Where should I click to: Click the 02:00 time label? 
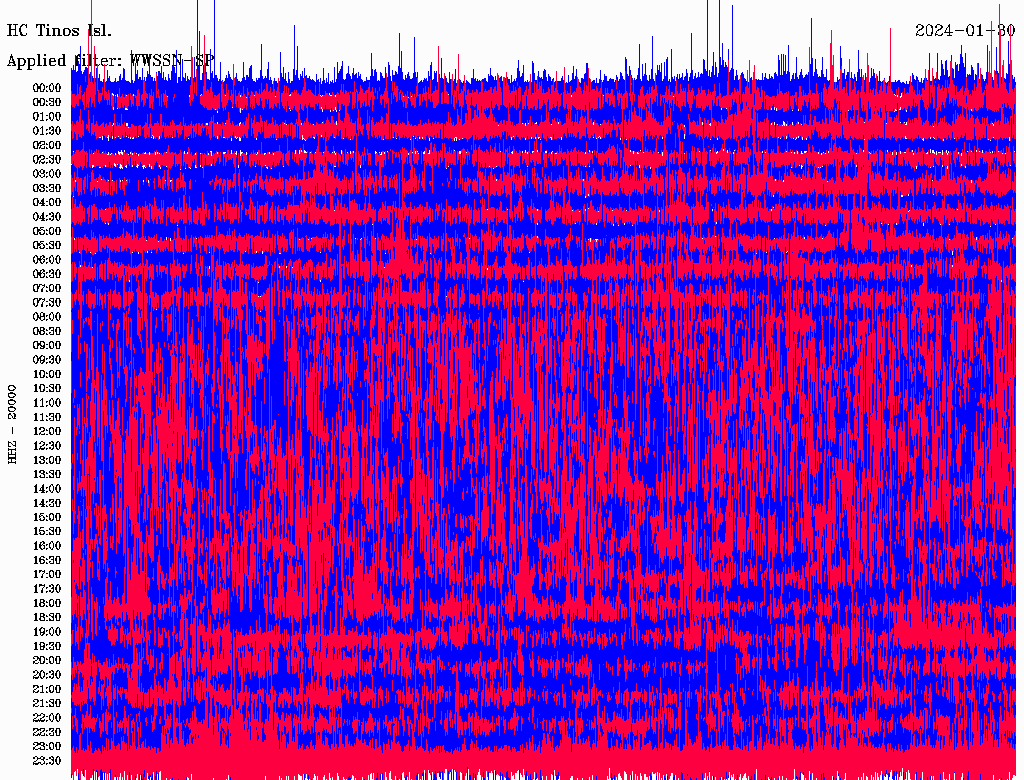click(x=47, y=145)
